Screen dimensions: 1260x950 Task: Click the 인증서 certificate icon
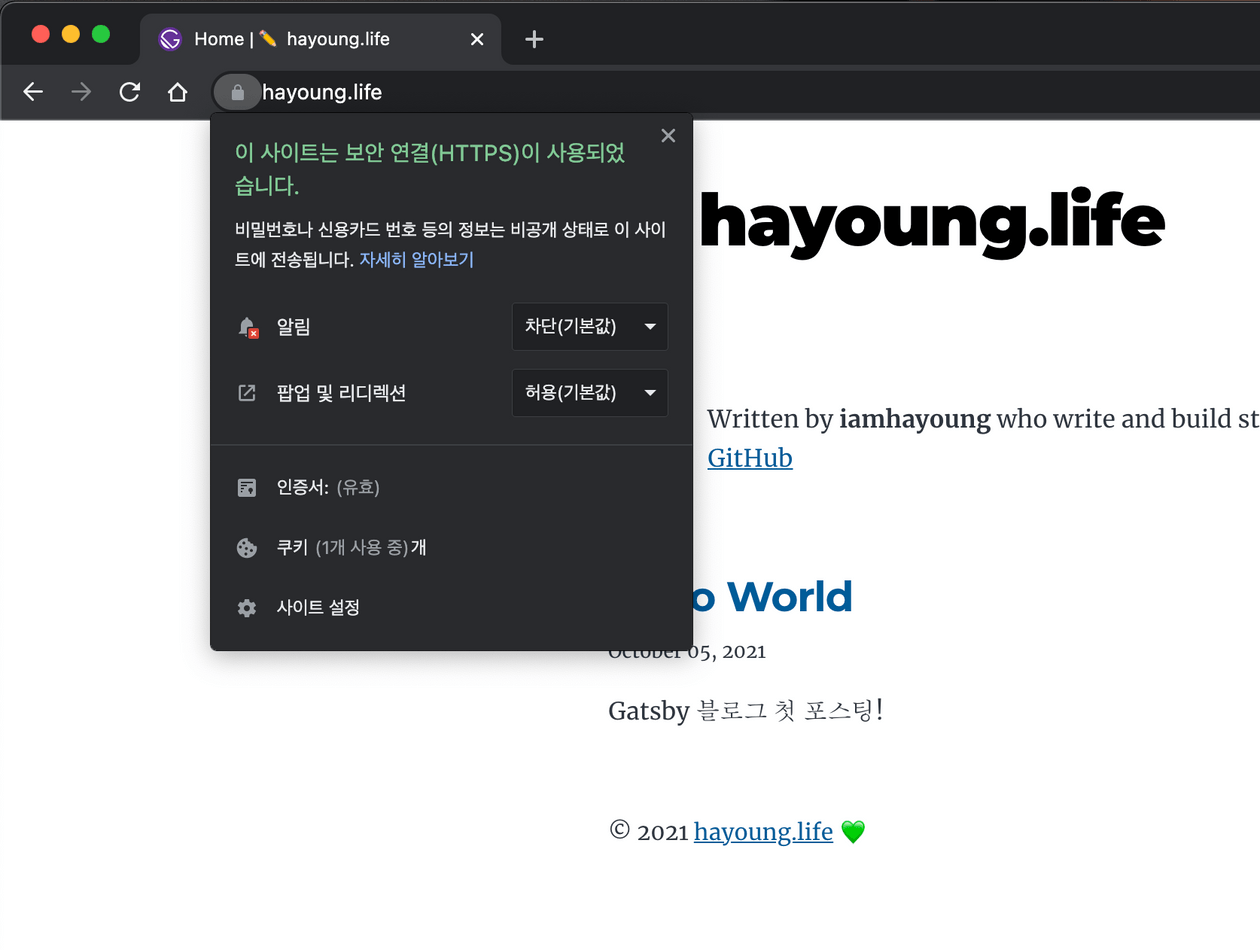246,487
